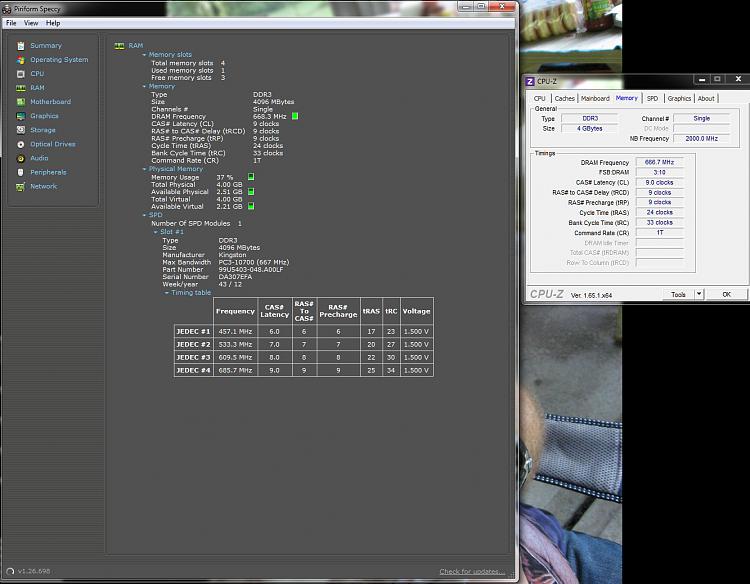Click the Manufacturer value Kingston
750x584 pixels.
tap(232, 255)
